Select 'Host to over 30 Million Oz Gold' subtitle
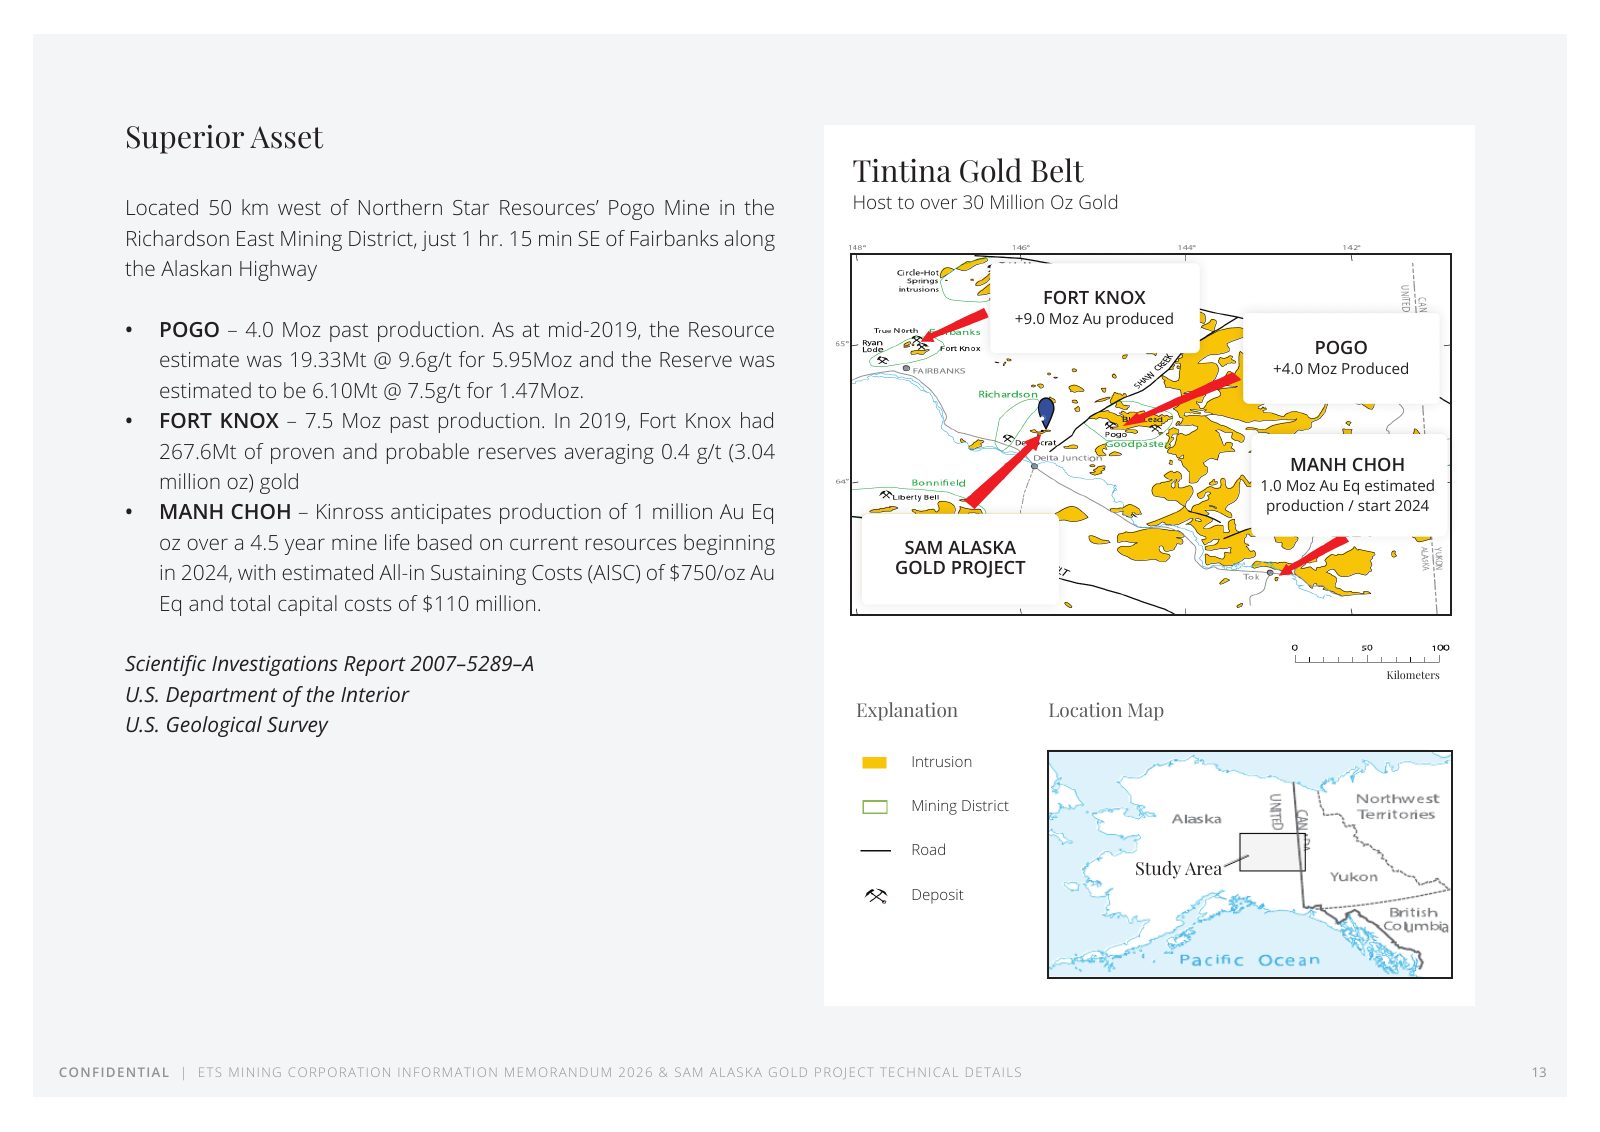This screenshot has width=1600, height=1132. click(x=985, y=202)
